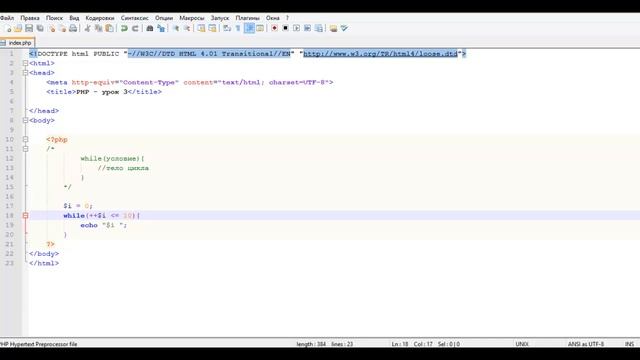640x360 pixels.
Task: Click the Close All toolbar icon
Action: [x=62, y=28]
